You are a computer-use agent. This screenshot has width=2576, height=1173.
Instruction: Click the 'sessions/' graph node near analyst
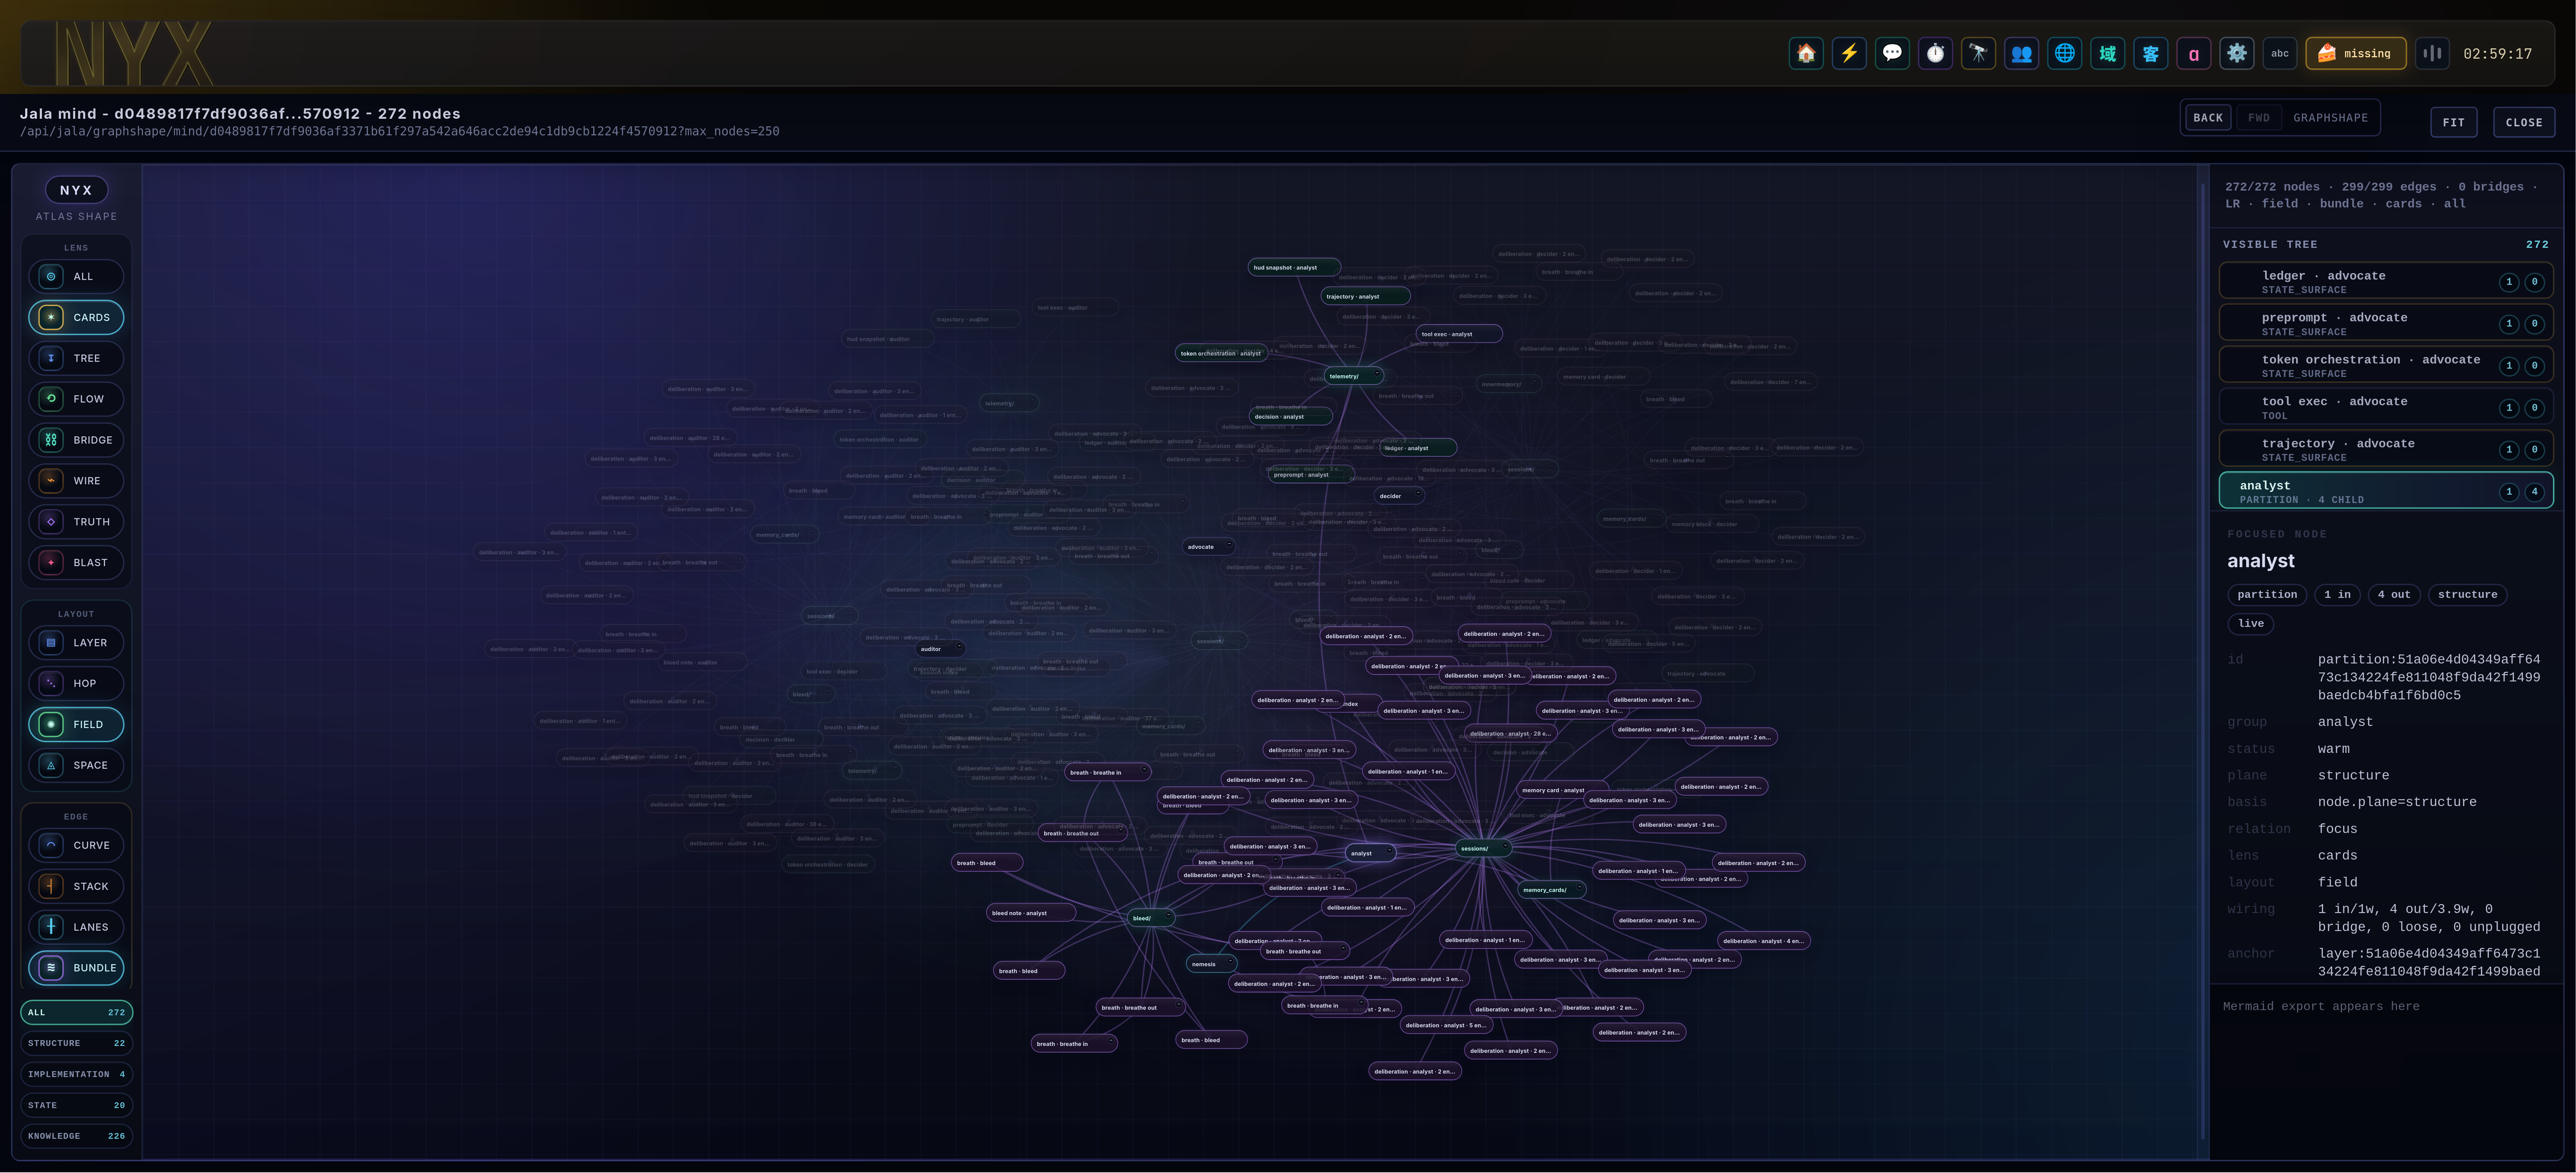pyautogui.click(x=1483, y=848)
